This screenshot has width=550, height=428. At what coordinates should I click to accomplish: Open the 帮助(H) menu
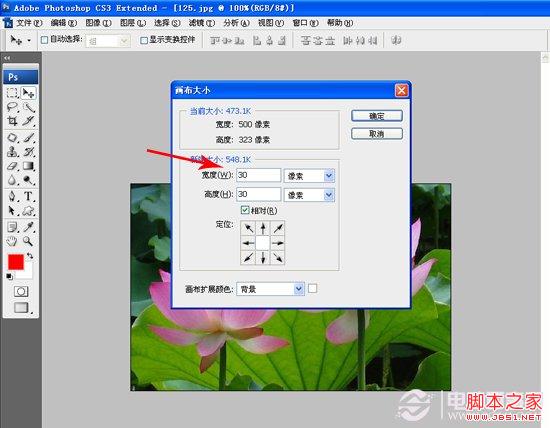click(x=340, y=23)
